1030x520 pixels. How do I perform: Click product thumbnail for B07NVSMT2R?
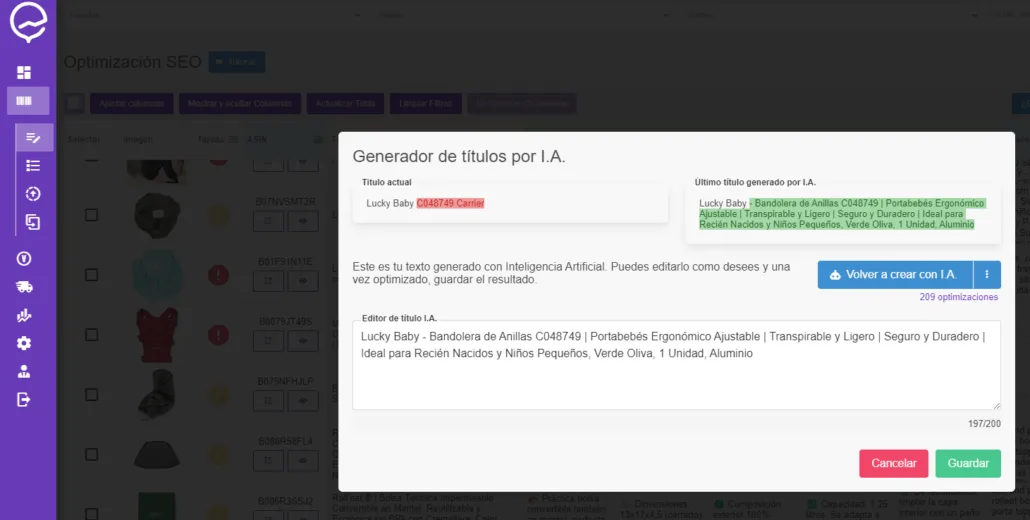click(157, 215)
